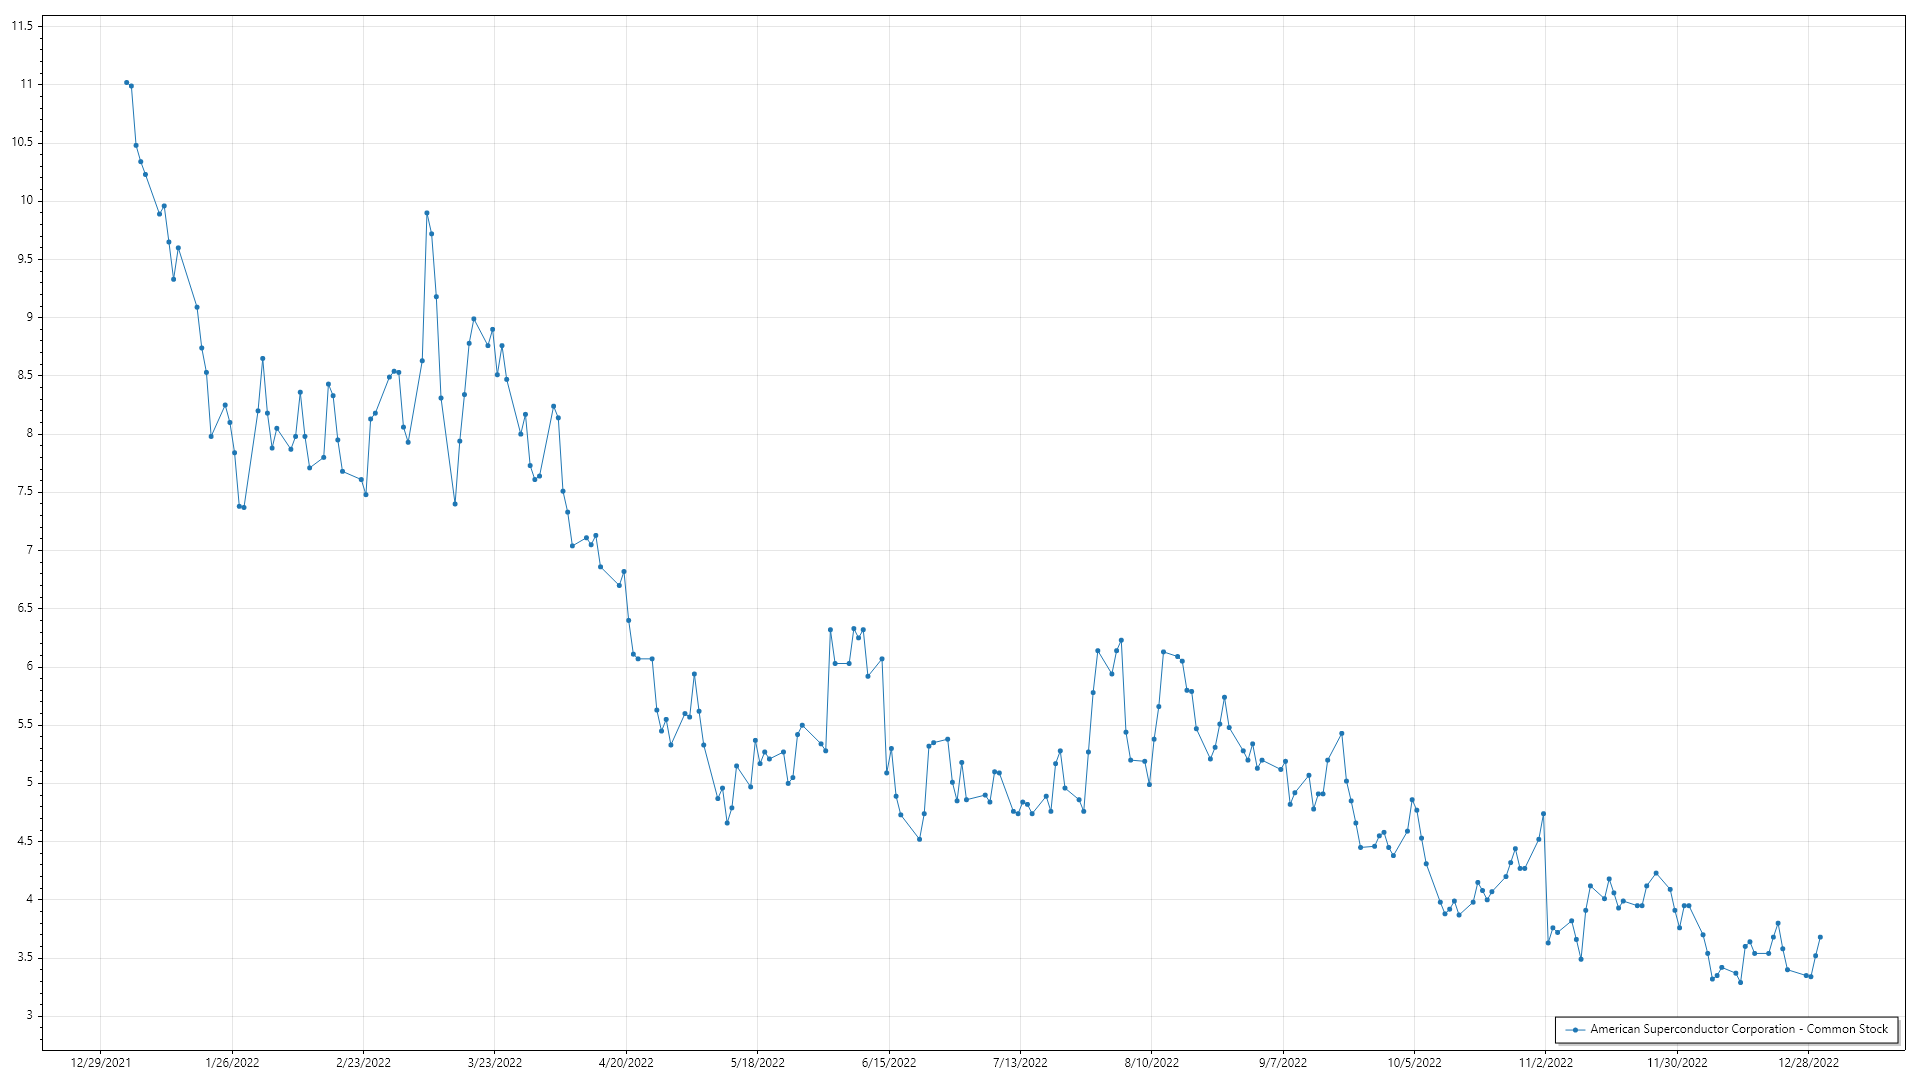Click the x-axis label 12/28/2022
Image resolution: width=1920 pixels, height=1080 pixels.
tap(1808, 1062)
